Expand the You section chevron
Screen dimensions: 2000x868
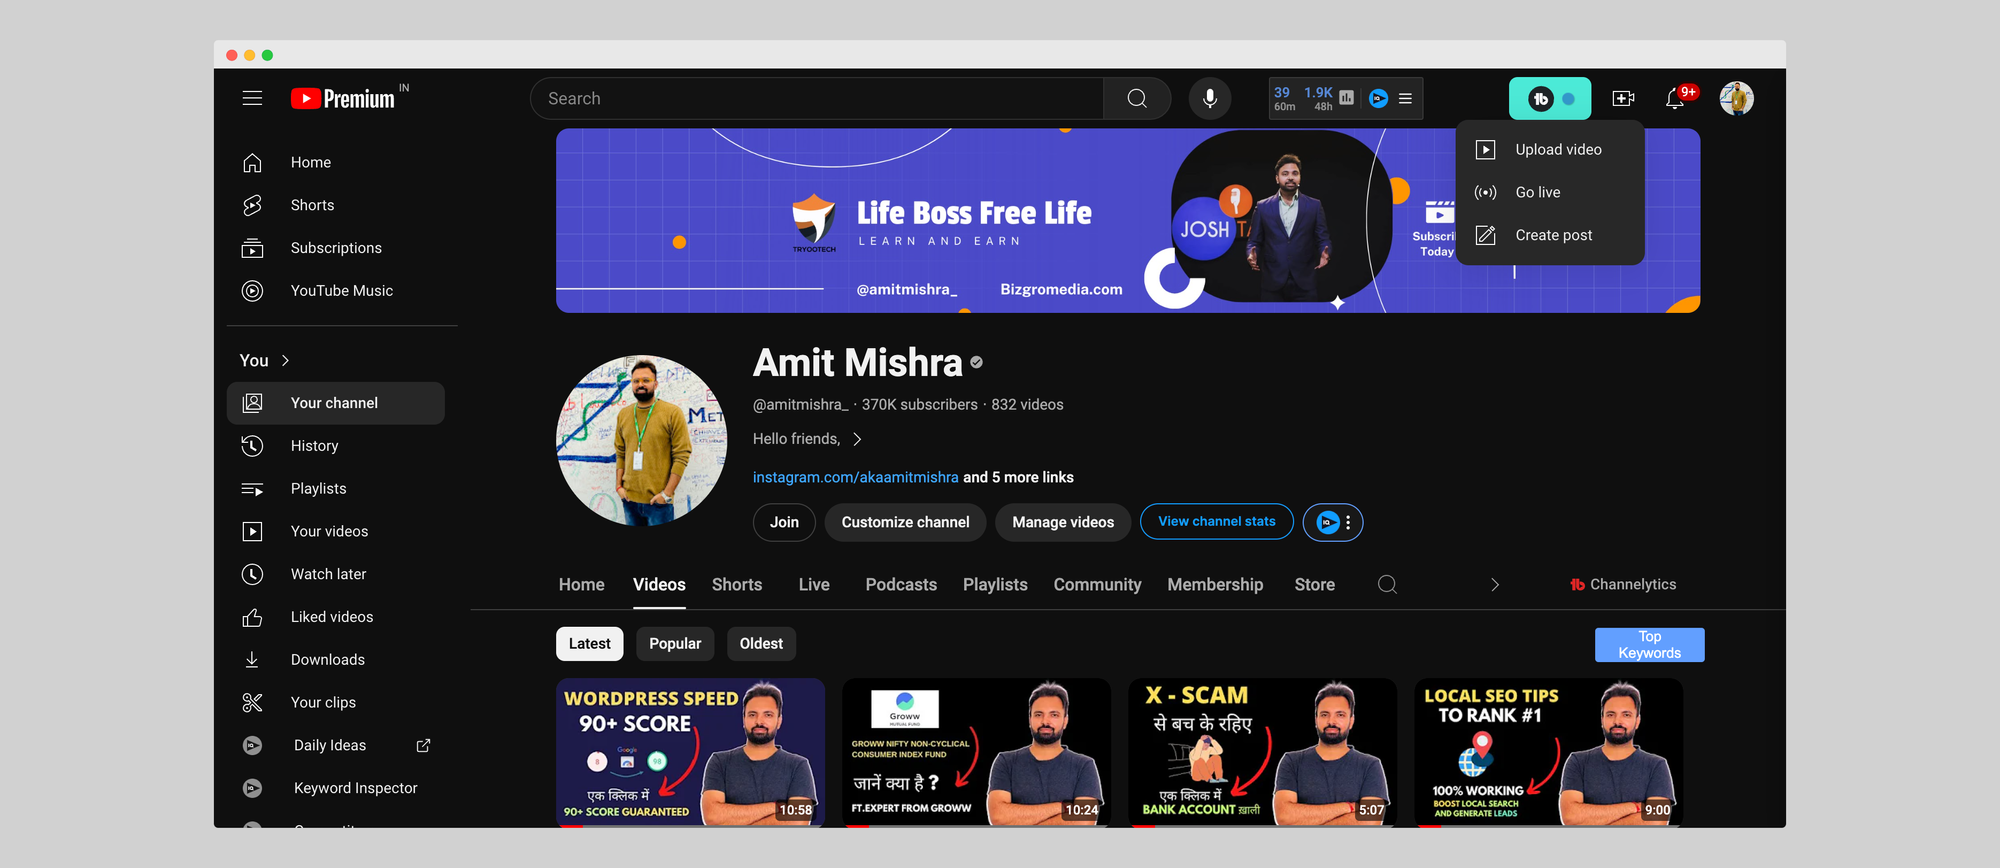tap(285, 361)
